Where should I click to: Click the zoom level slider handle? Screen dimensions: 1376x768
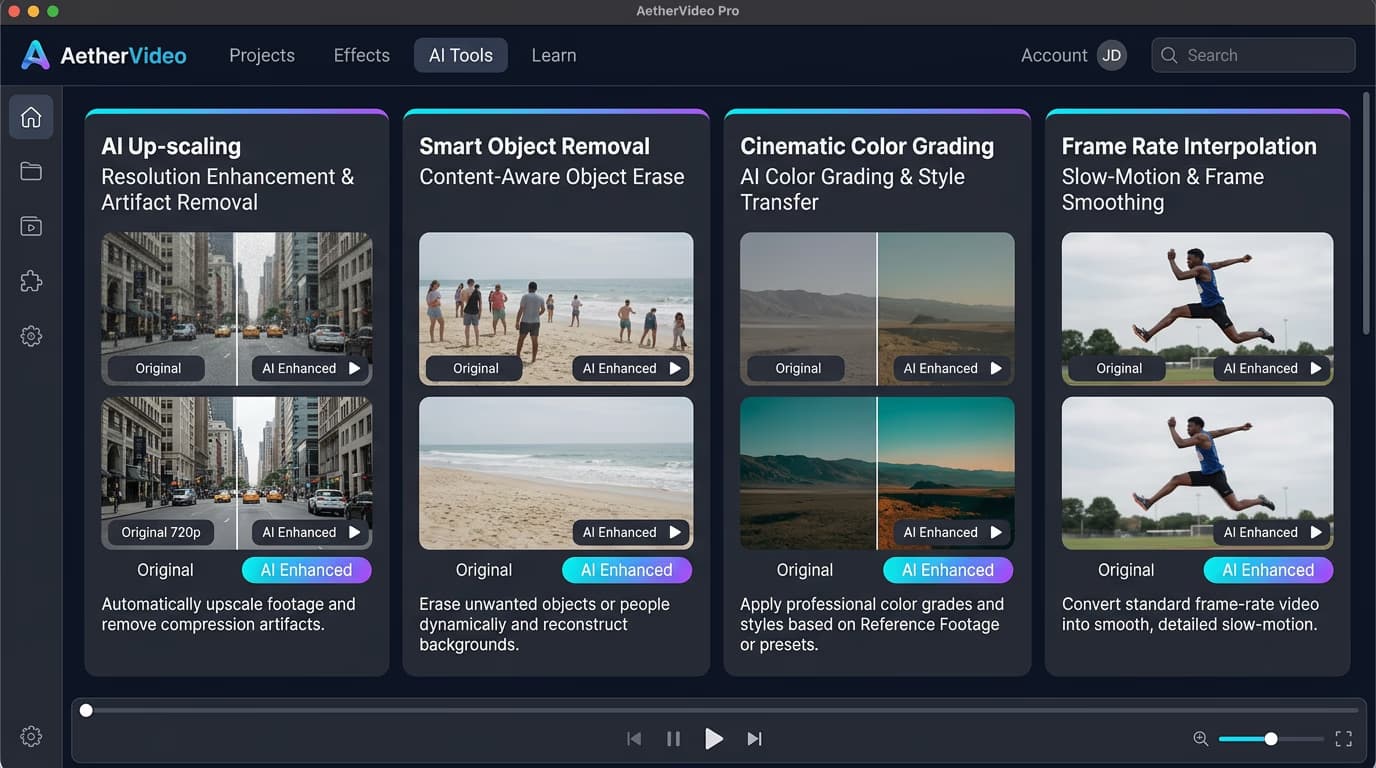pos(1271,739)
